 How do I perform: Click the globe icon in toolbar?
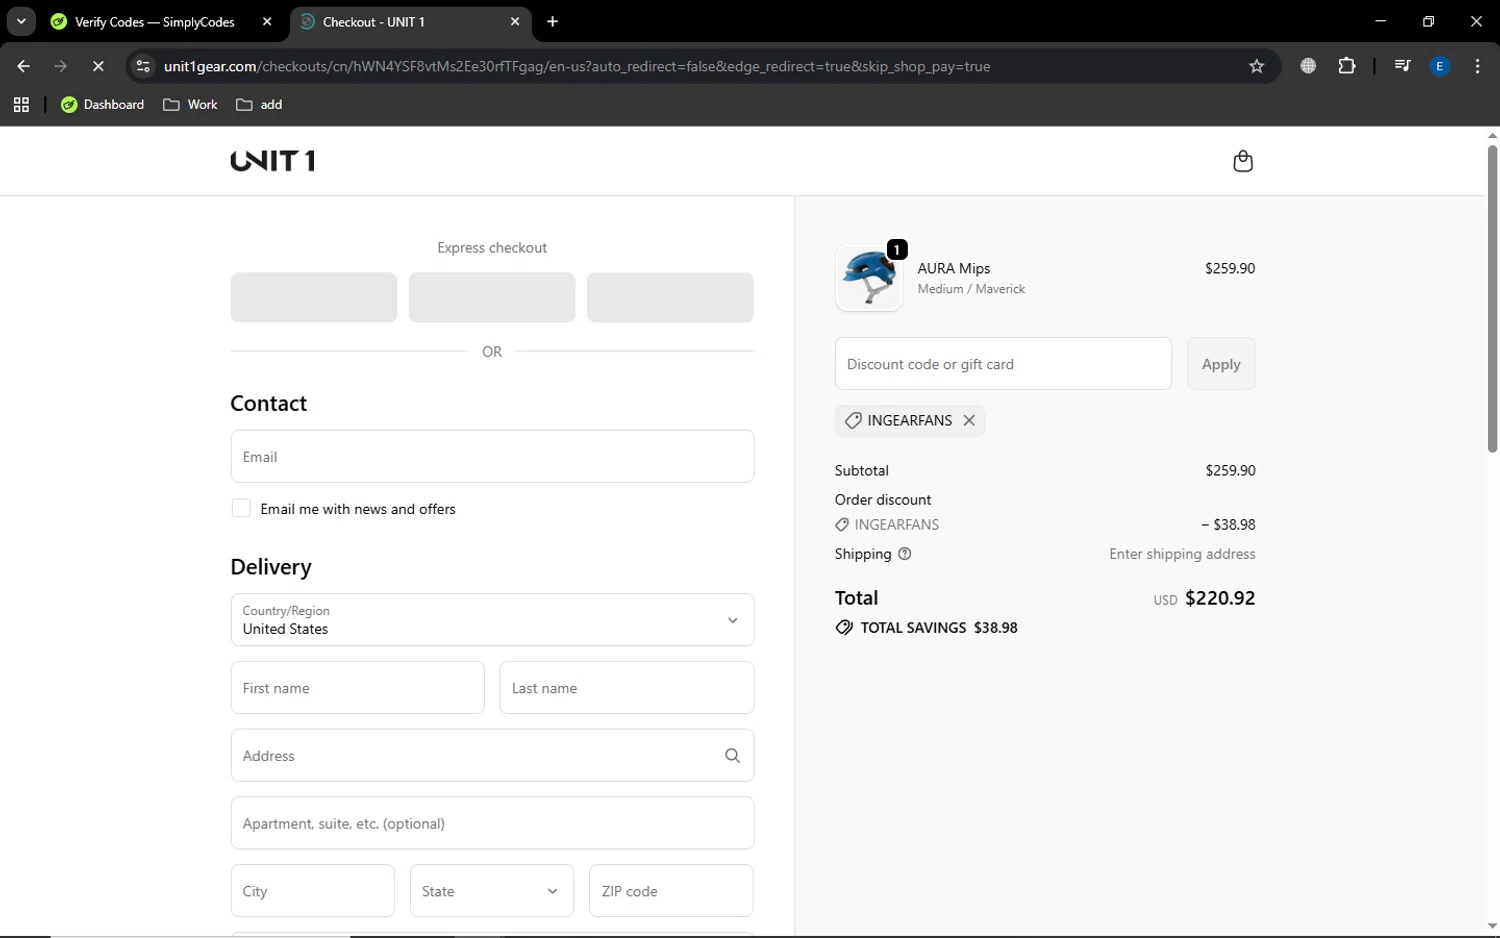[1308, 66]
